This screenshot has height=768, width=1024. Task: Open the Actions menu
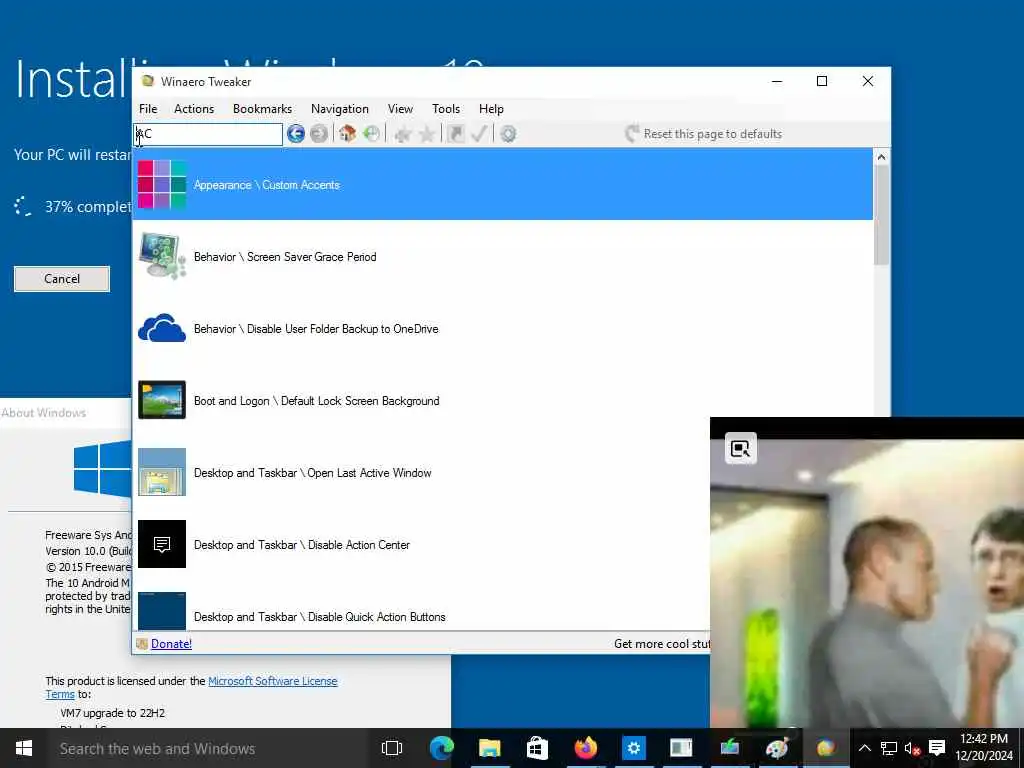pos(194,109)
